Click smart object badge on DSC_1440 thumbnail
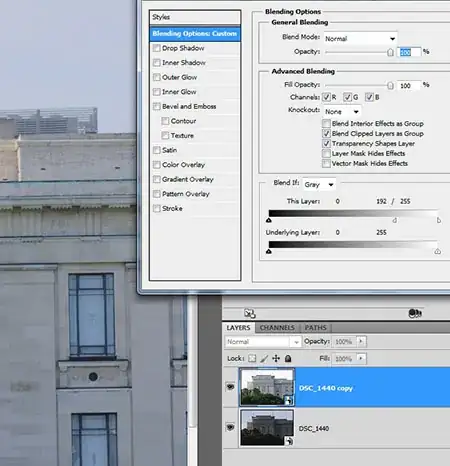 pyautogui.click(x=289, y=441)
